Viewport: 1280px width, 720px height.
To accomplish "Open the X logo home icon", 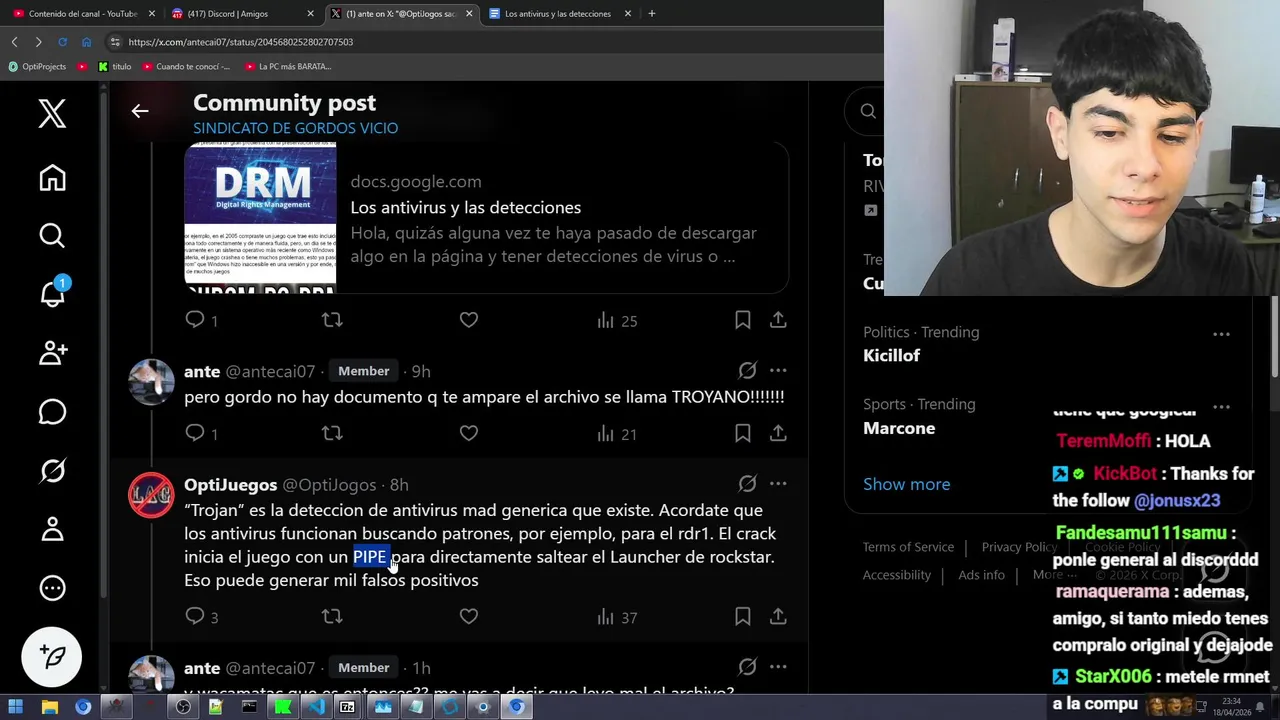I will tap(52, 114).
